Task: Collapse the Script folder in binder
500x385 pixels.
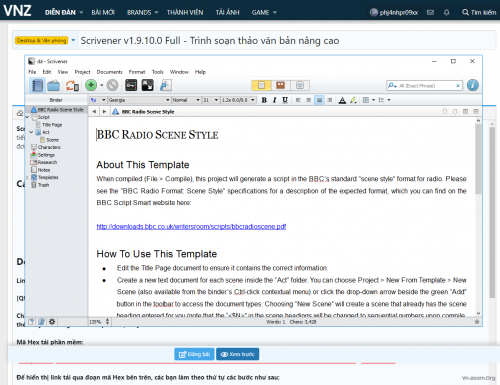Action: [27, 117]
